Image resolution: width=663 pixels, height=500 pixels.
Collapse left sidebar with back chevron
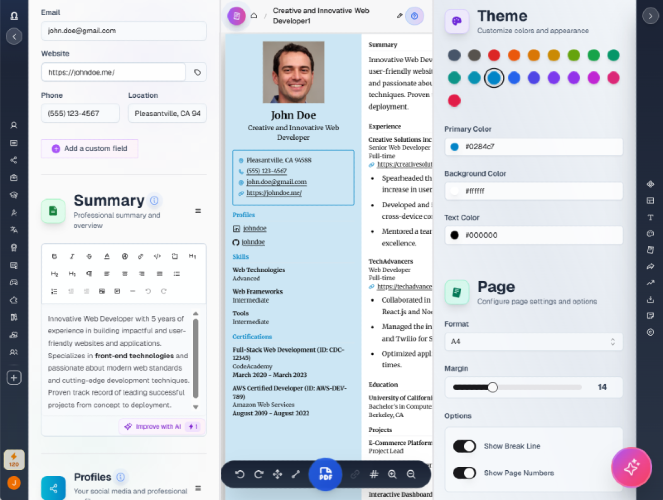tap(14, 37)
